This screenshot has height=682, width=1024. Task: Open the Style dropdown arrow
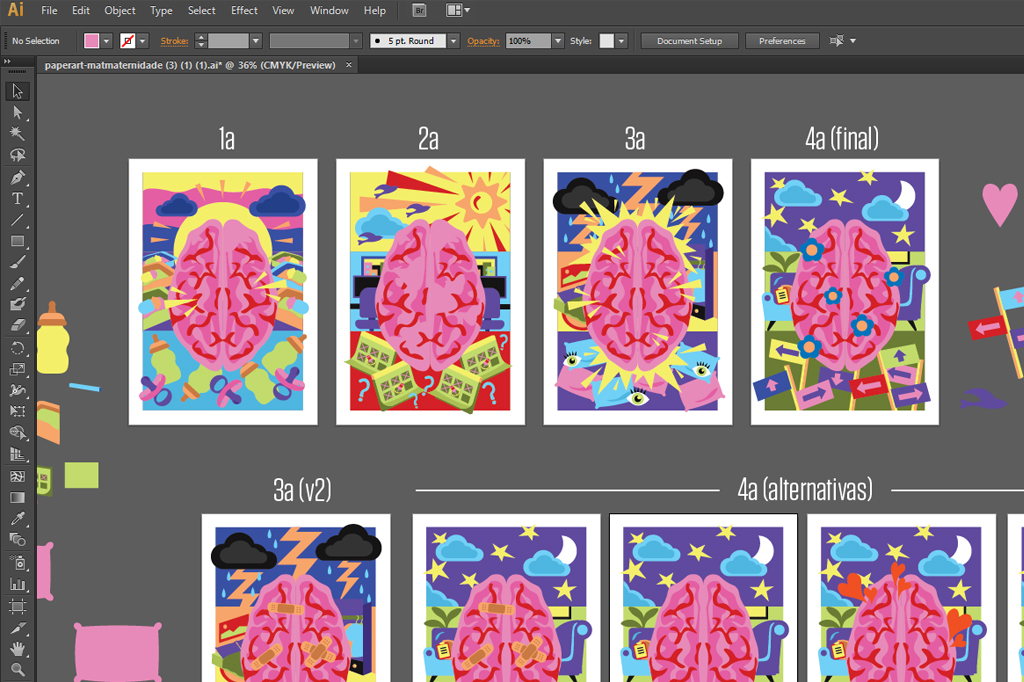pos(622,41)
